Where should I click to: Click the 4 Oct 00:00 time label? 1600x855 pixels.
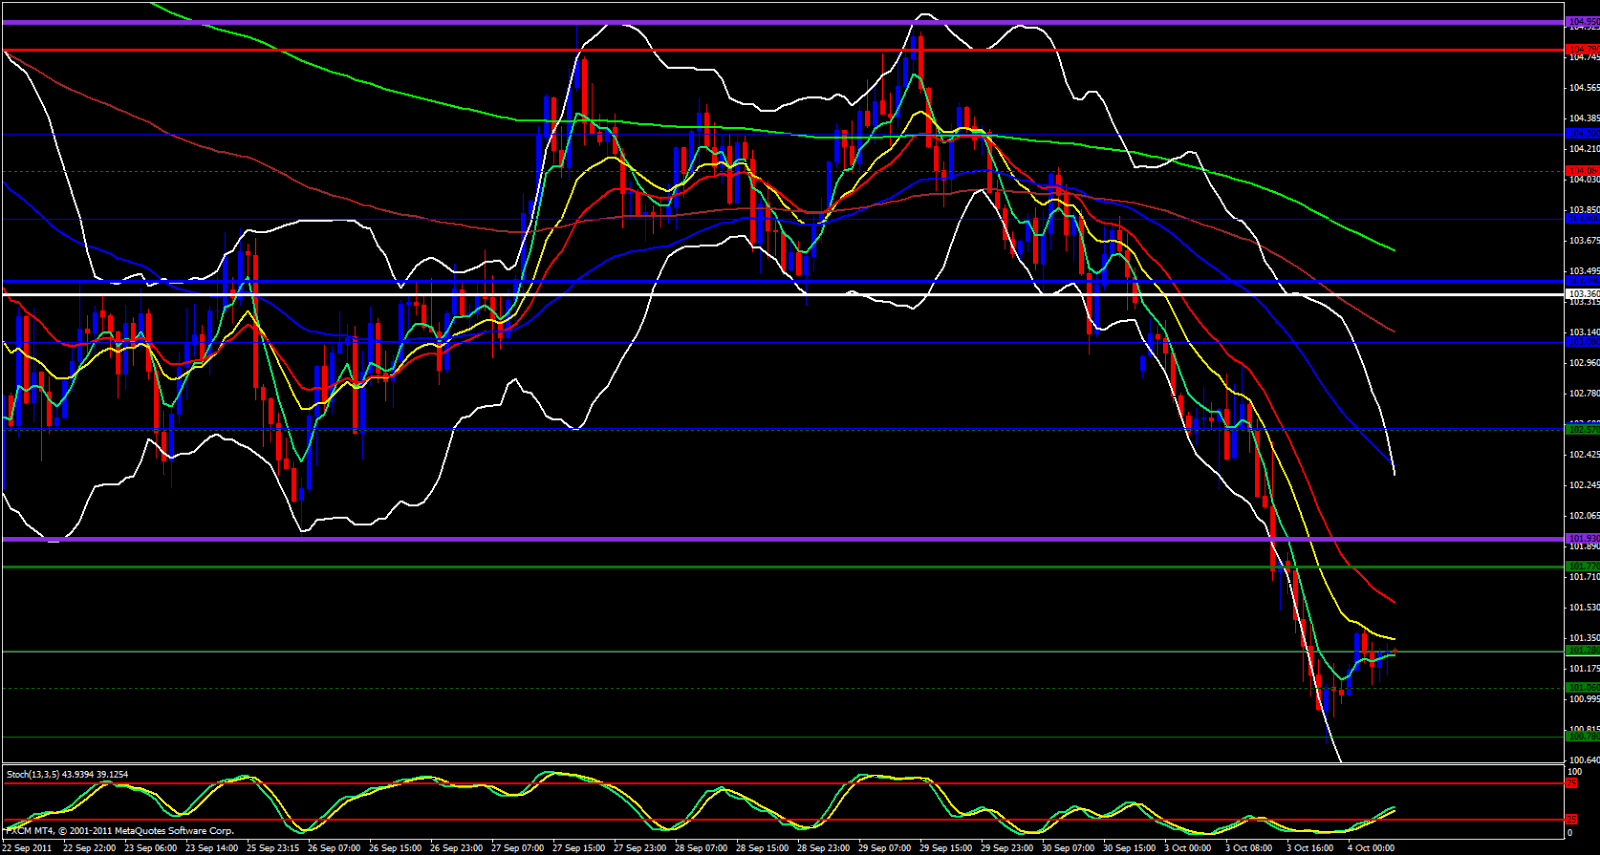click(1373, 848)
